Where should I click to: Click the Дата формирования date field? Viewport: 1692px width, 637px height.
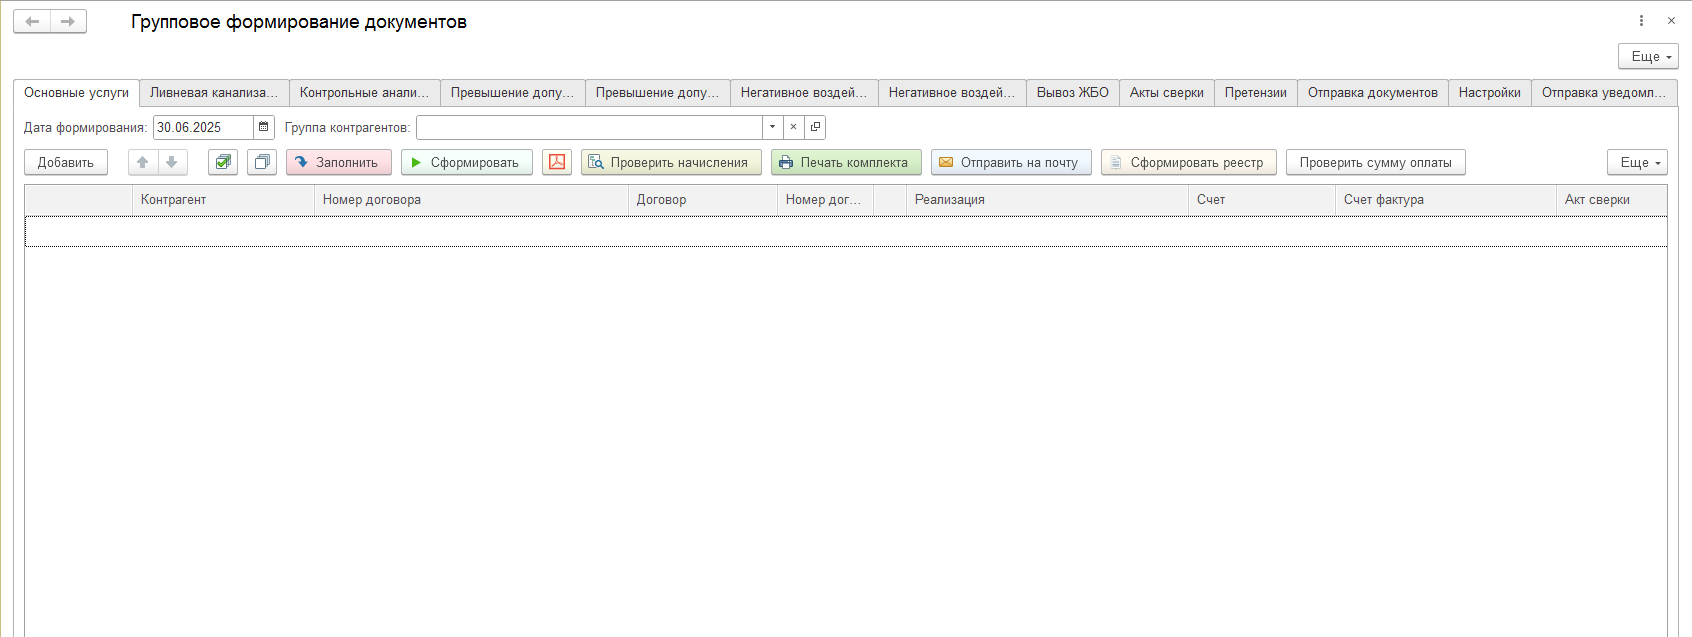[203, 127]
